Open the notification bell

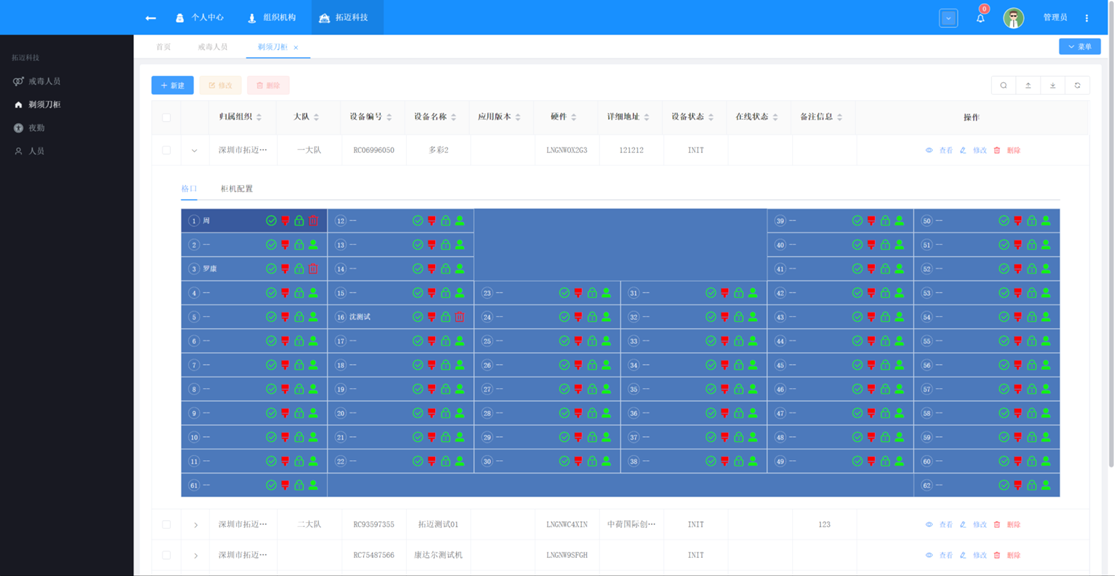[x=980, y=18]
